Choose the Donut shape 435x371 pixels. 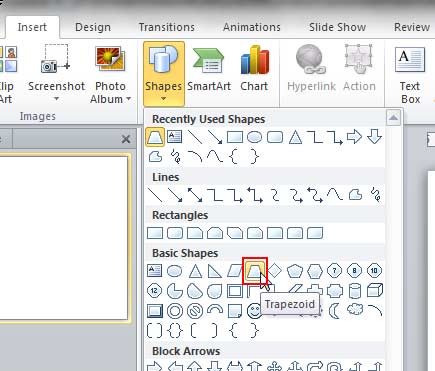(x=175, y=311)
